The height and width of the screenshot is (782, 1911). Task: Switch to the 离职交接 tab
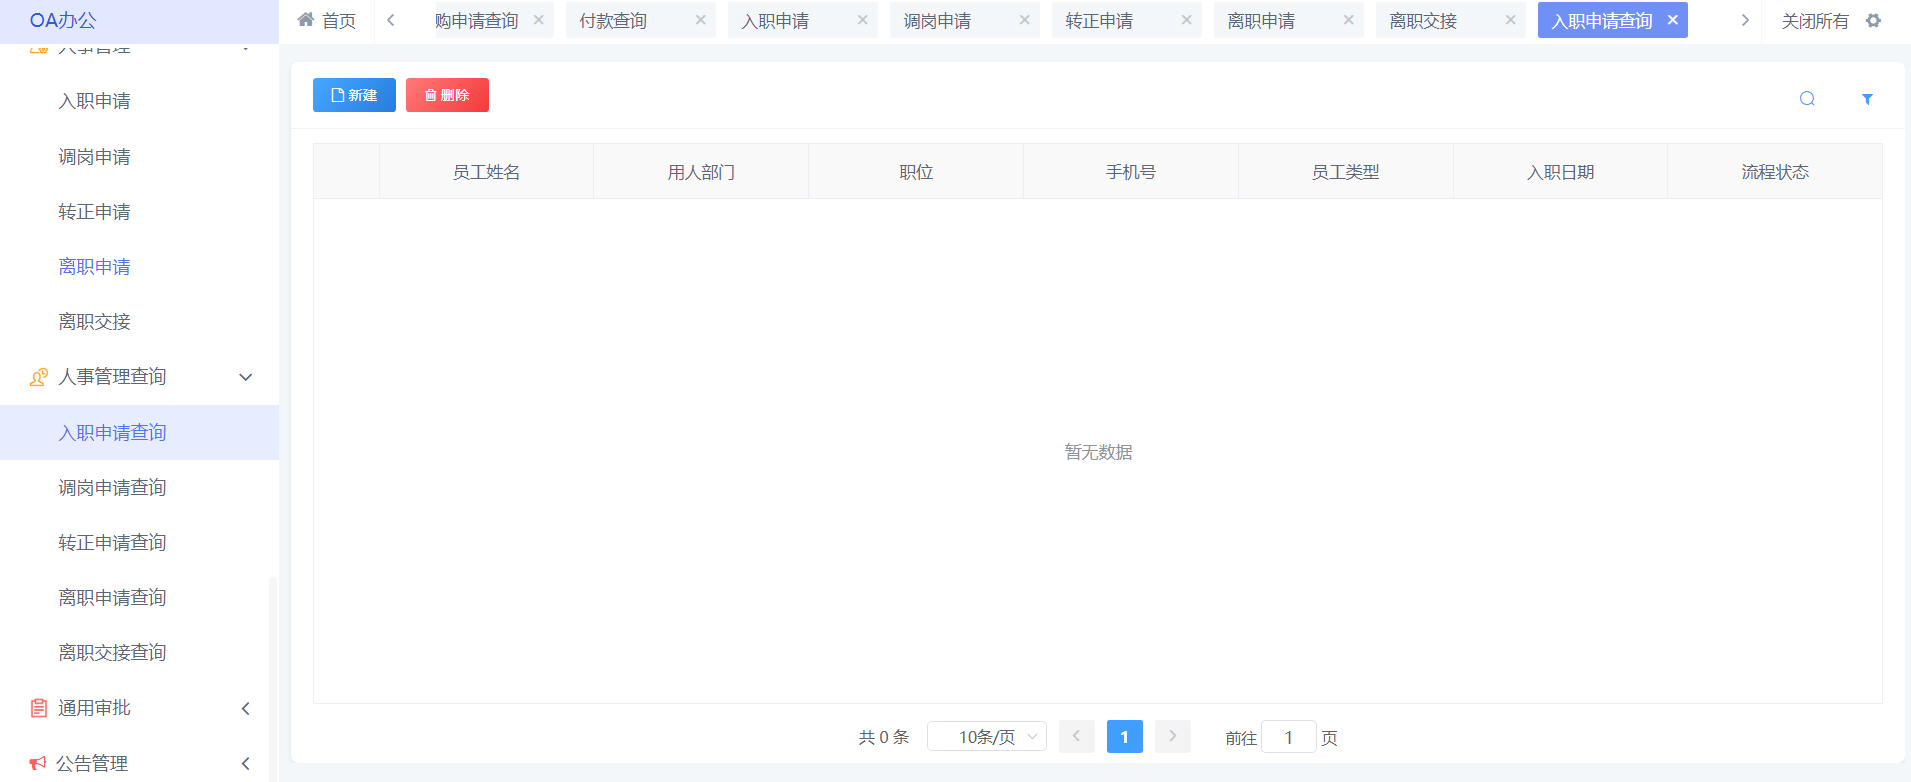pos(1423,21)
